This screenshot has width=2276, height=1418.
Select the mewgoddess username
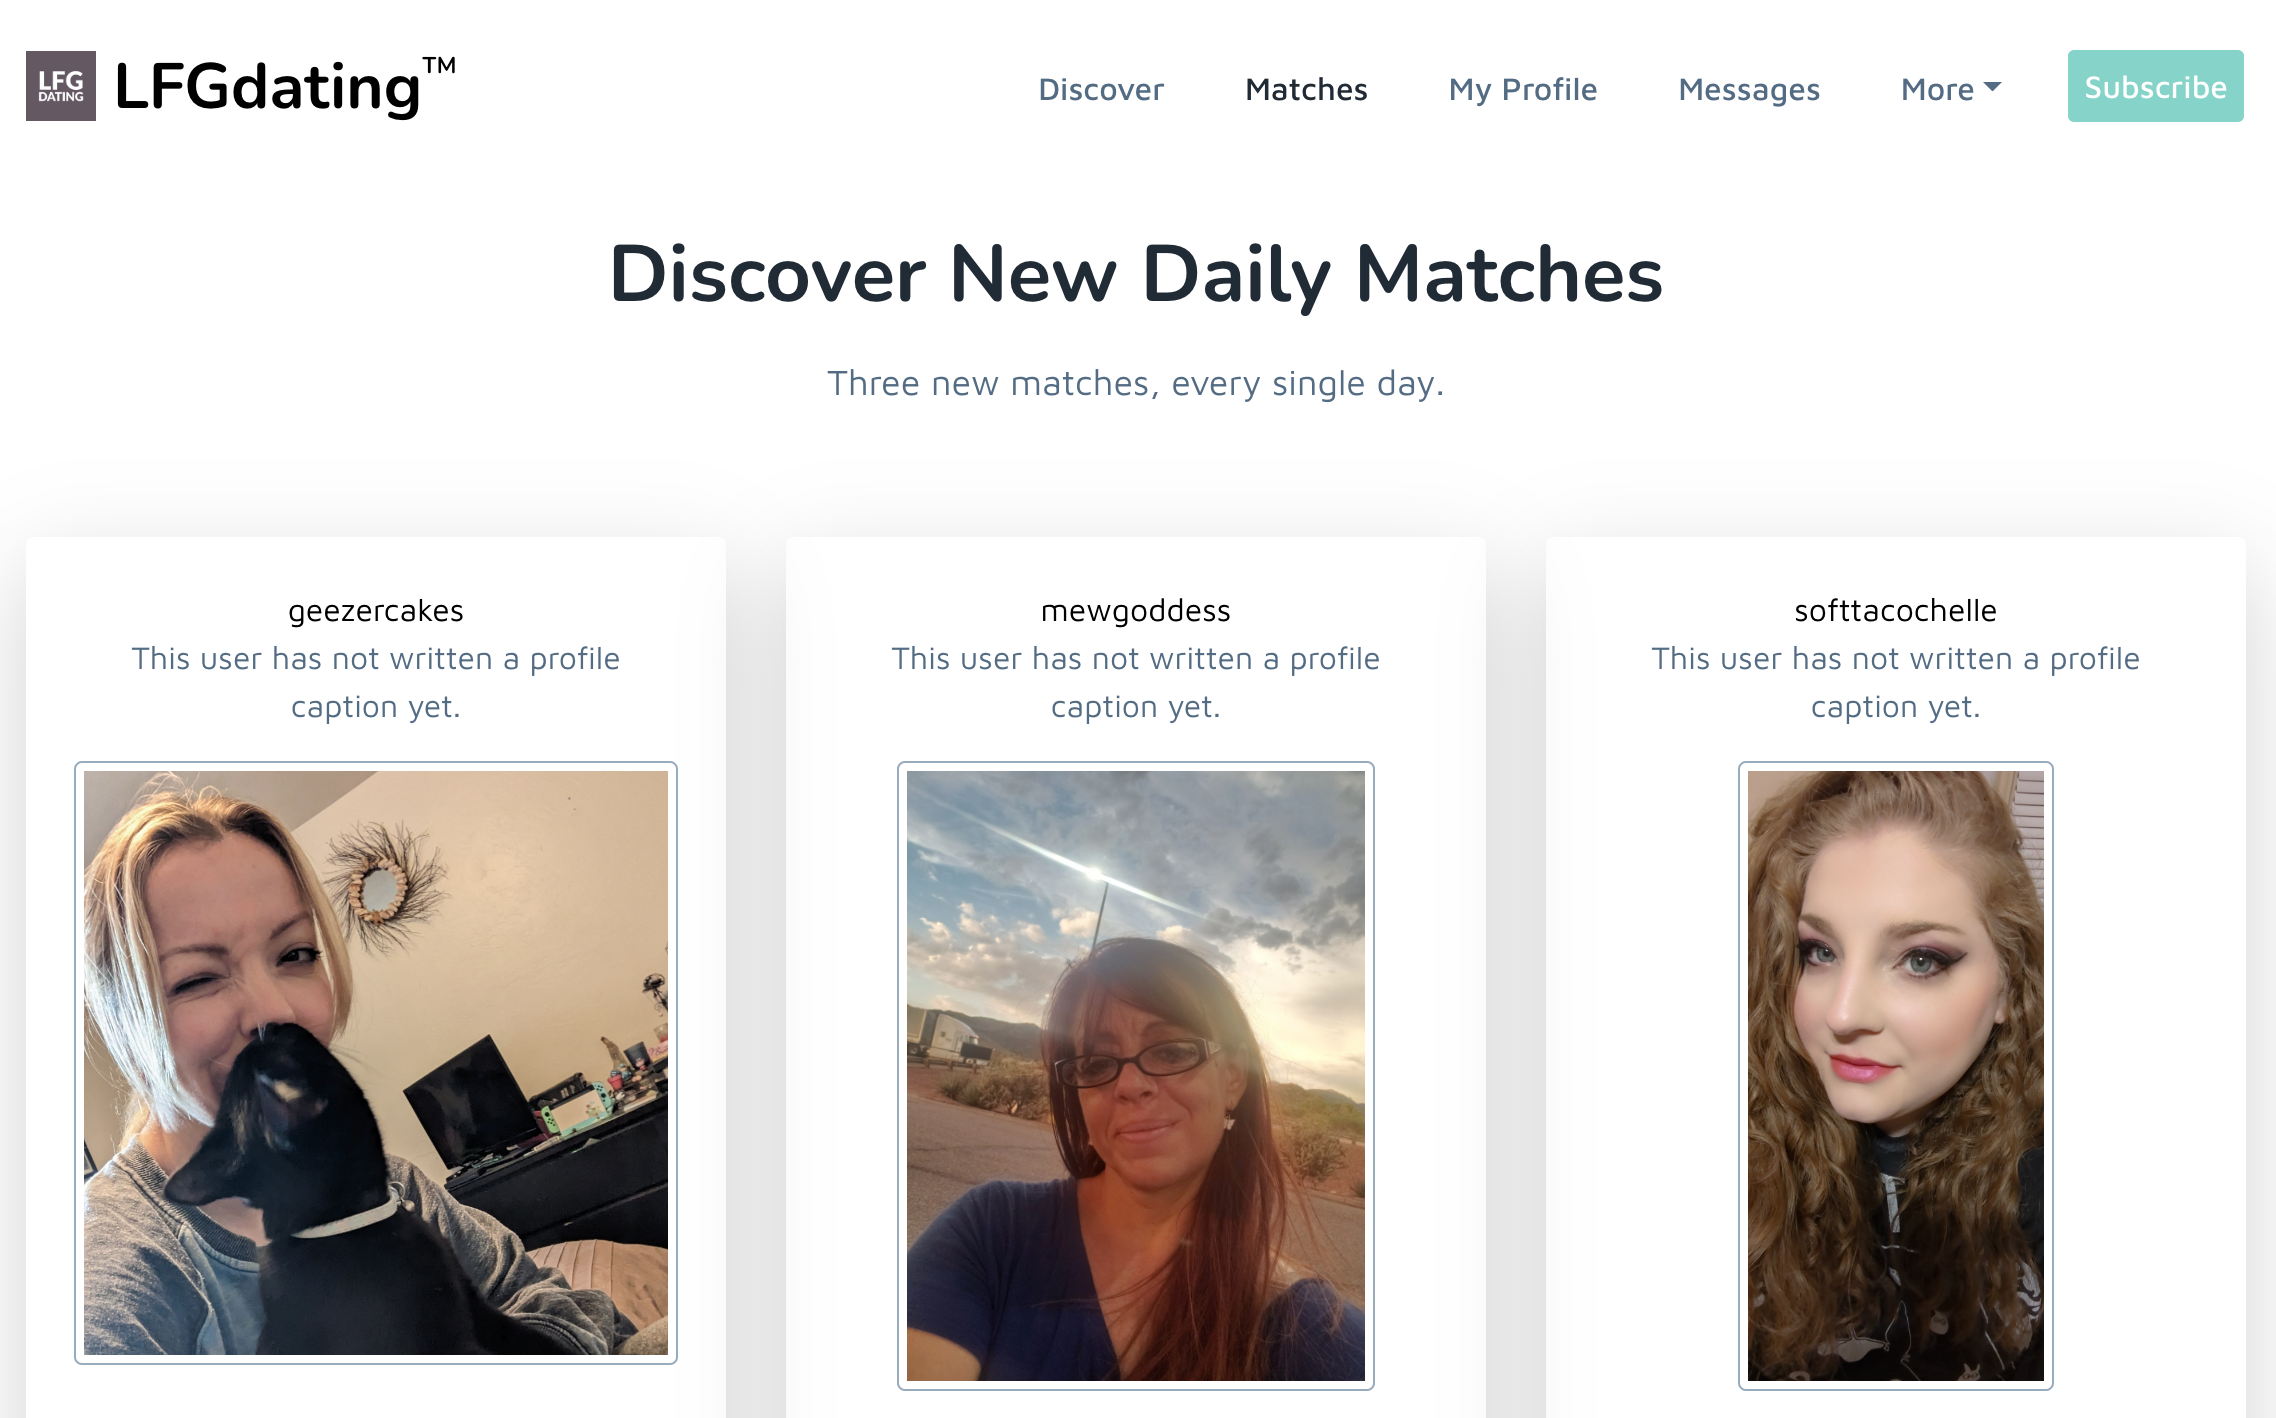pos(1136,610)
